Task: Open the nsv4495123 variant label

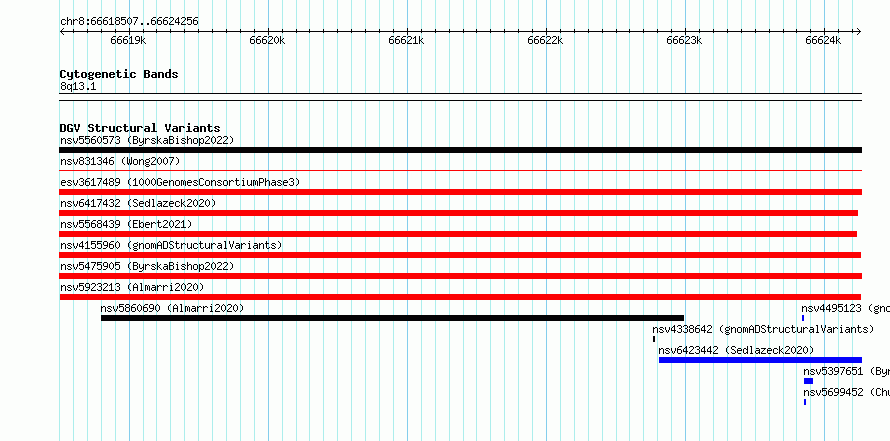Action: (845, 308)
